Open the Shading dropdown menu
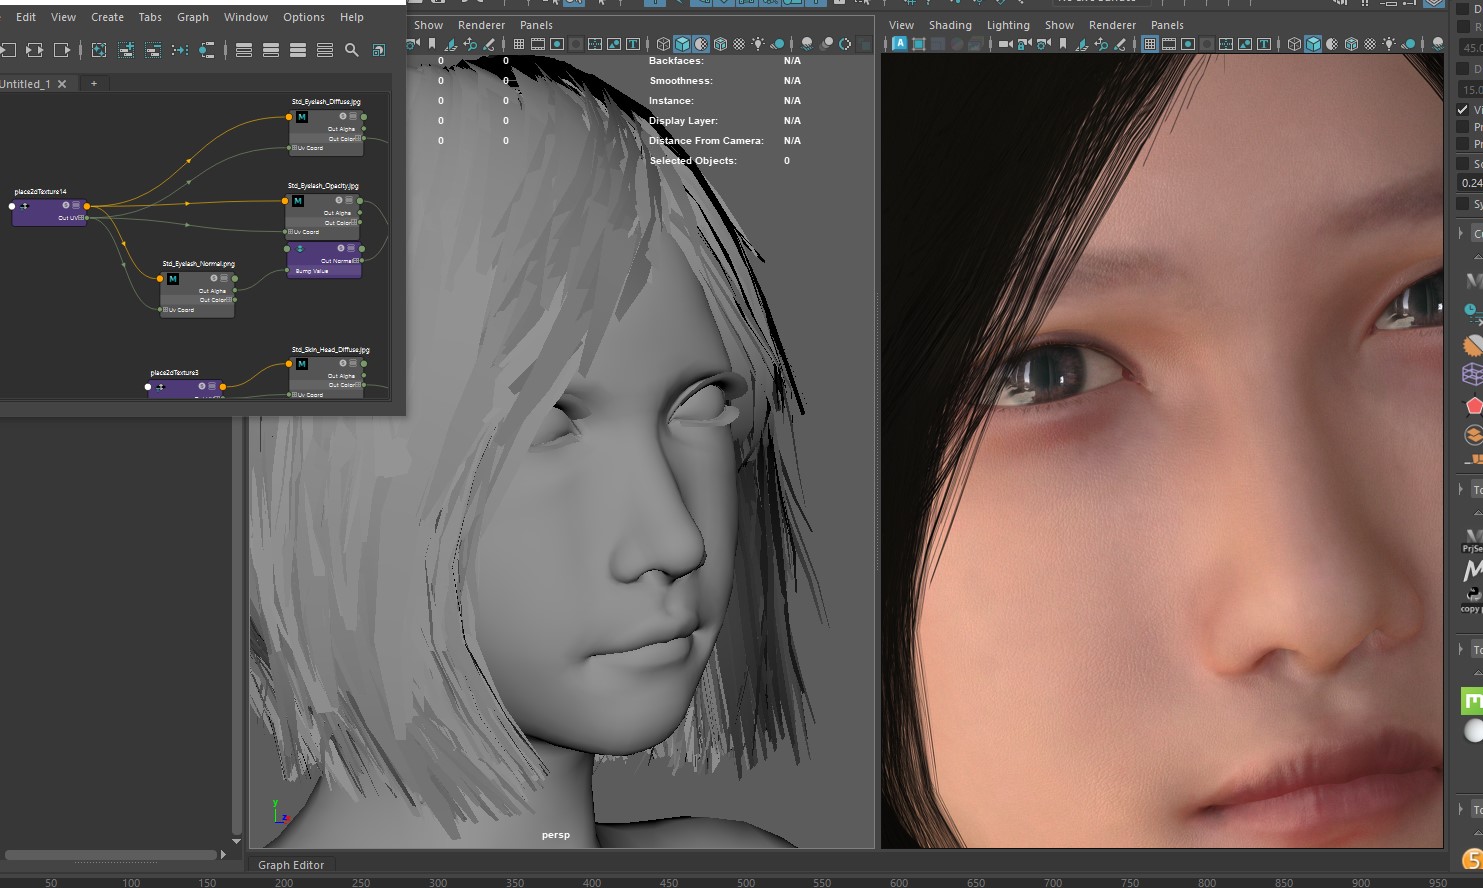 (x=949, y=25)
